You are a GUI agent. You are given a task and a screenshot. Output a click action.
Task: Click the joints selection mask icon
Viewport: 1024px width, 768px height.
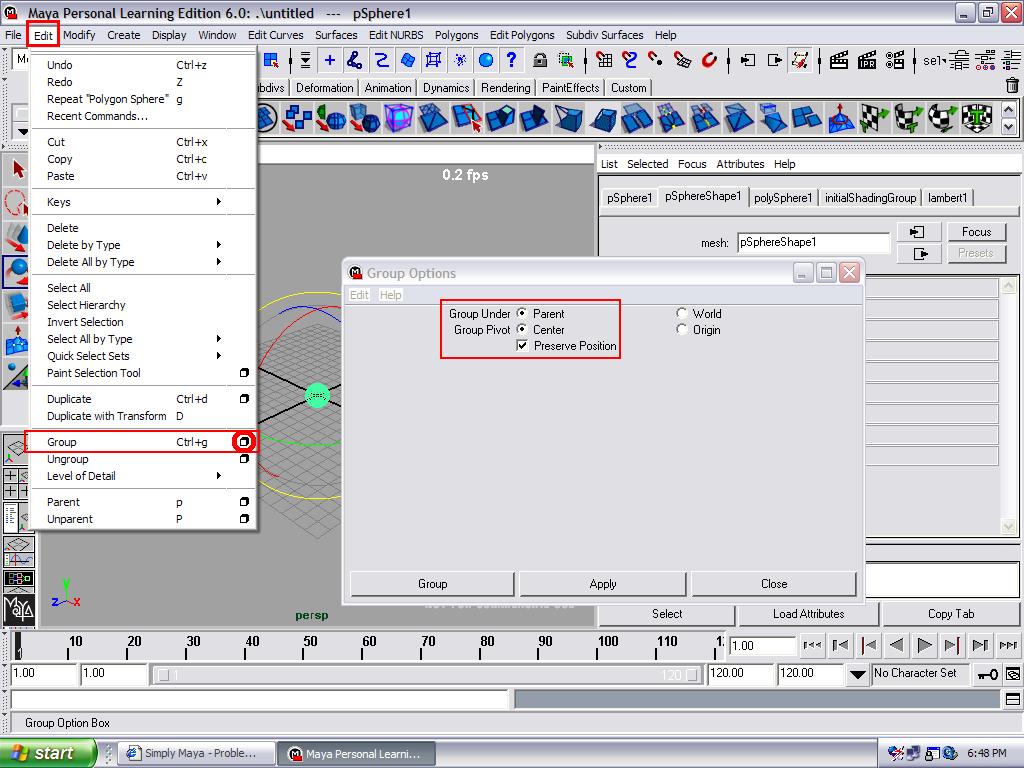coord(355,61)
